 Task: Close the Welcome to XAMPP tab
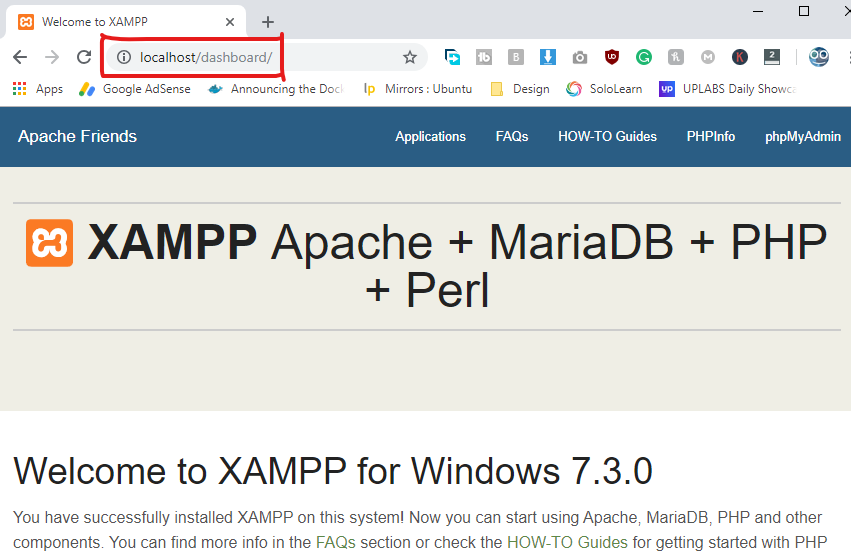[230, 22]
